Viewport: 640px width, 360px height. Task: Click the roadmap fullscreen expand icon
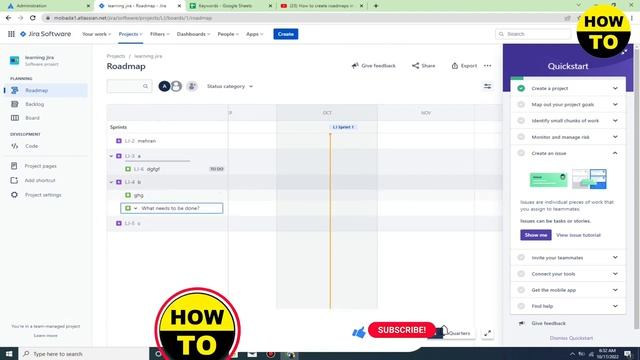(x=487, y=333)
